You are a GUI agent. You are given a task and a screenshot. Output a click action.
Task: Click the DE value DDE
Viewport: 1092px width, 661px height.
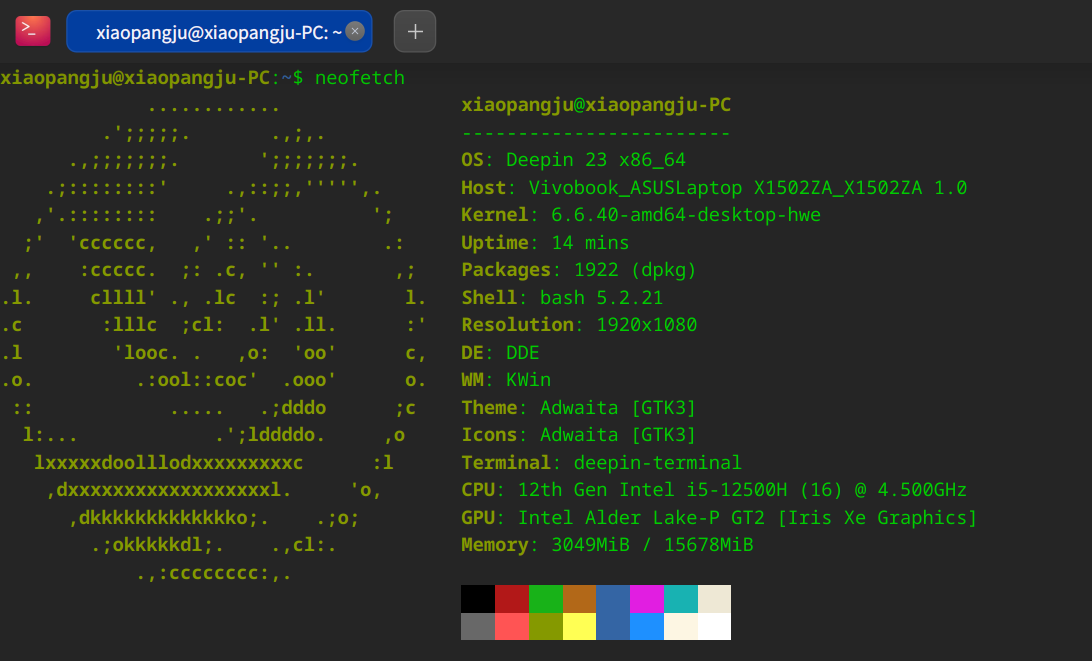coord(522,353)
